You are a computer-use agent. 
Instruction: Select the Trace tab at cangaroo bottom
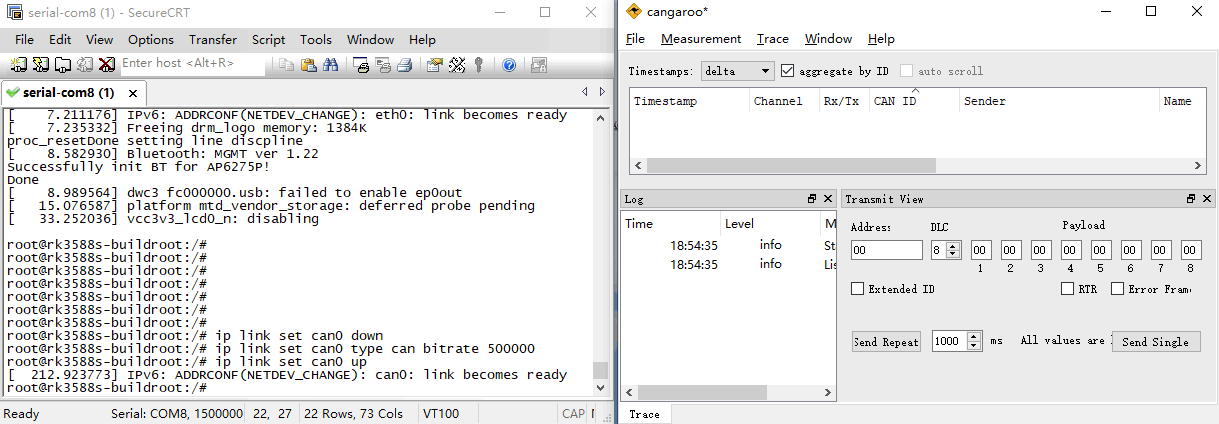[645, 414]
